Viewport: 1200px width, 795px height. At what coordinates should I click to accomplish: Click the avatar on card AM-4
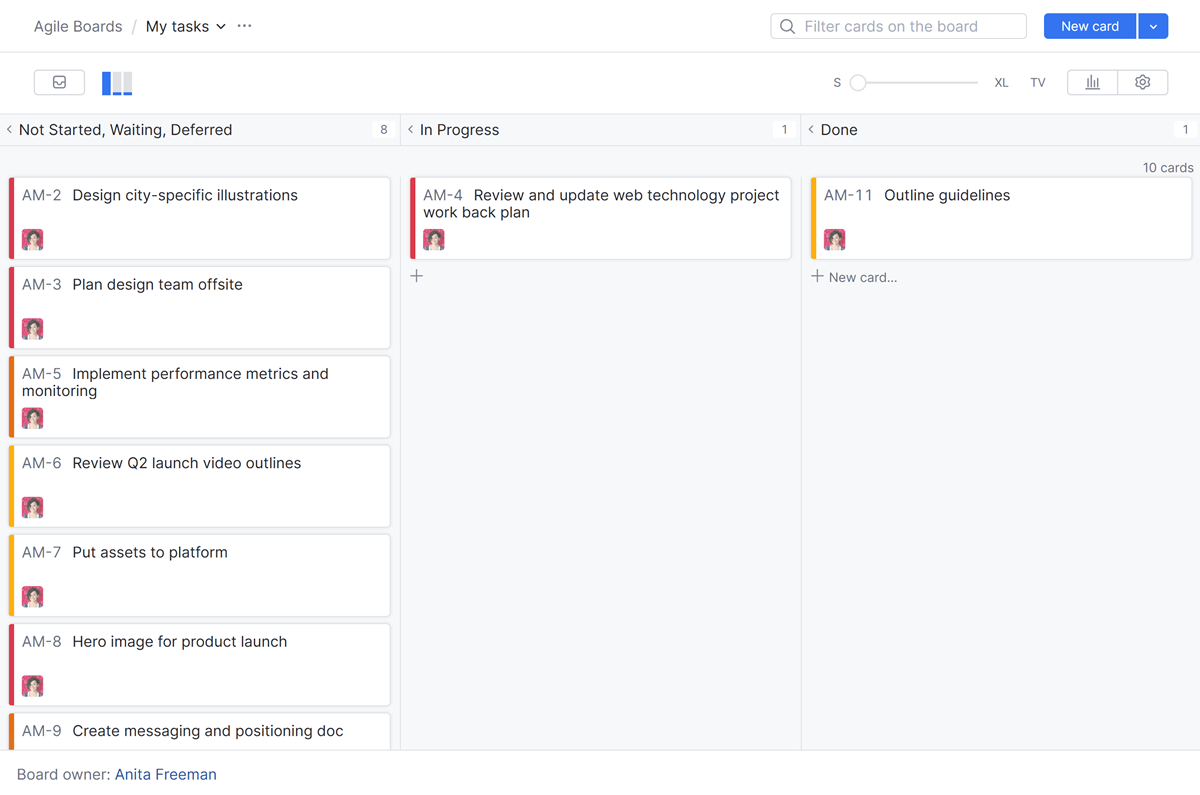[433, 240]
